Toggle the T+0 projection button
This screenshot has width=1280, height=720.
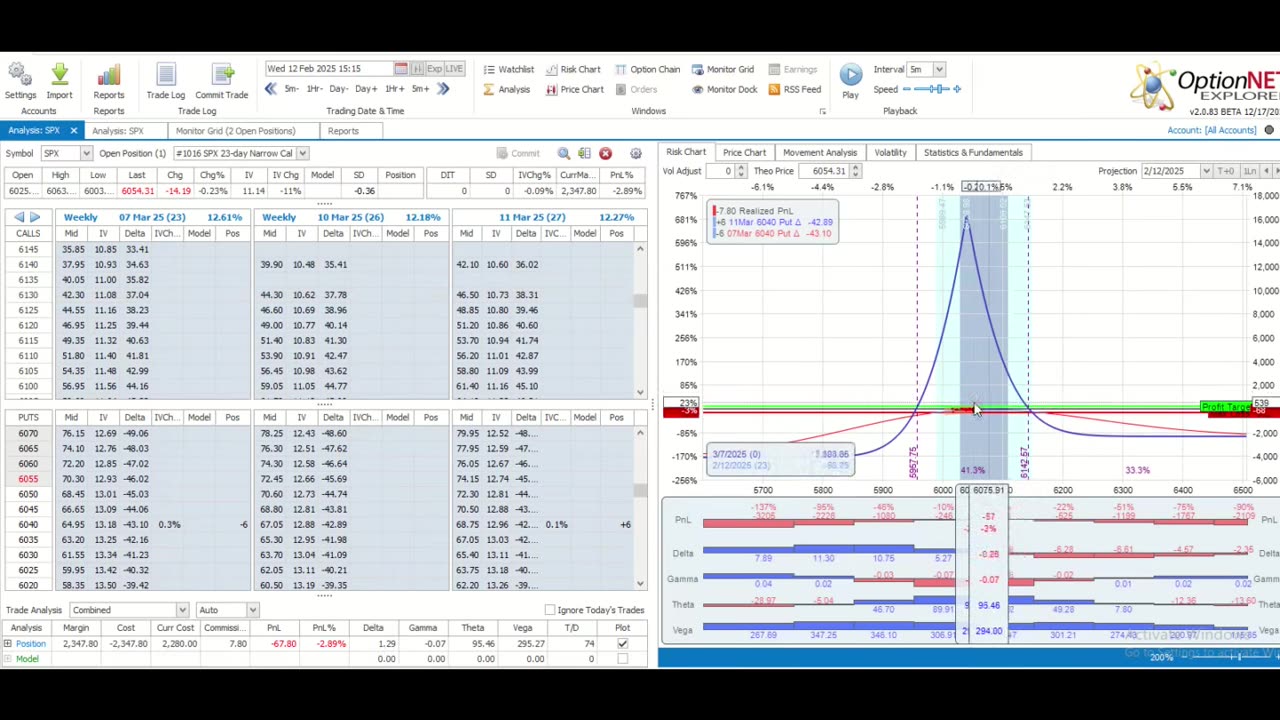click(x=1225, y=171)
